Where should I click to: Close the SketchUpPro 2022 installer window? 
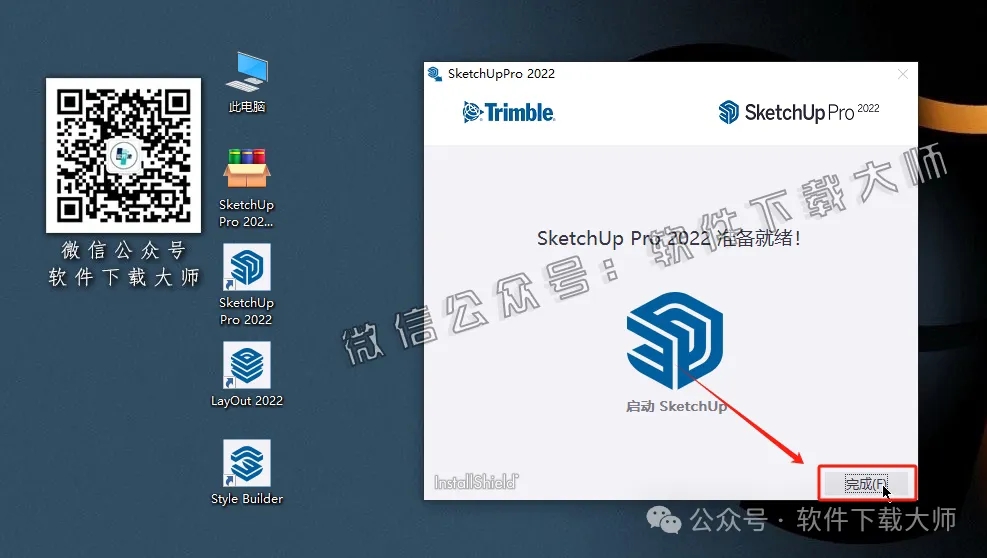point(903,74)
